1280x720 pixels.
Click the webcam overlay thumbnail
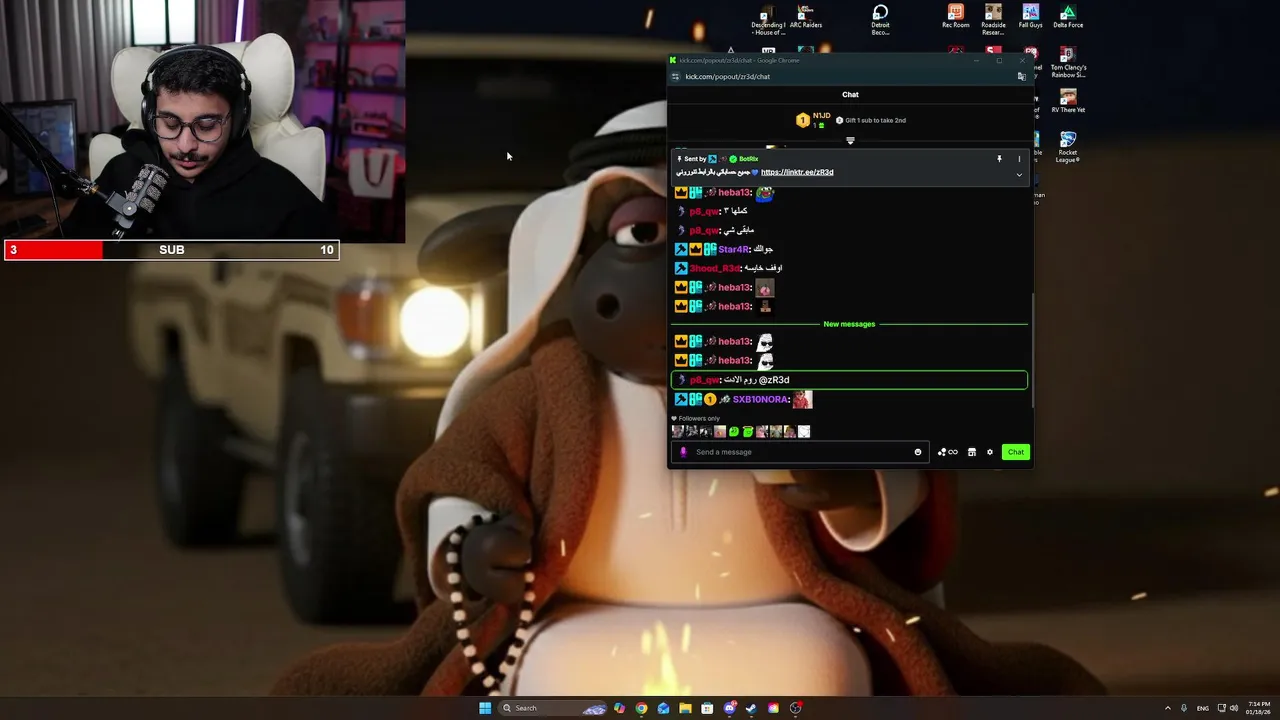pos(202,120)
